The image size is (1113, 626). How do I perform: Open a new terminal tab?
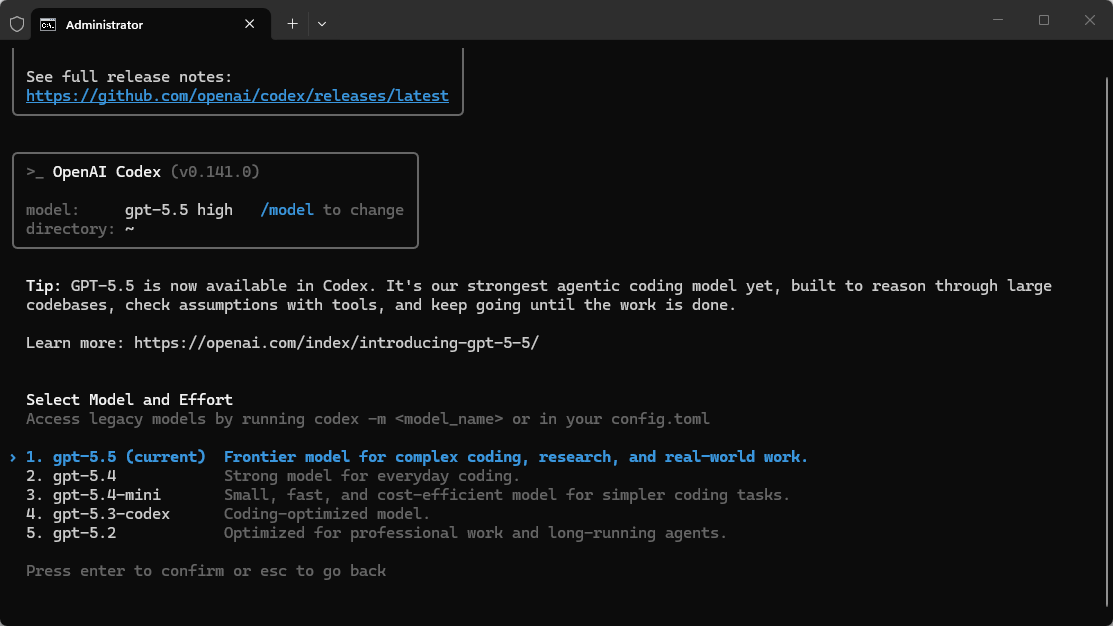pos(292,24)
